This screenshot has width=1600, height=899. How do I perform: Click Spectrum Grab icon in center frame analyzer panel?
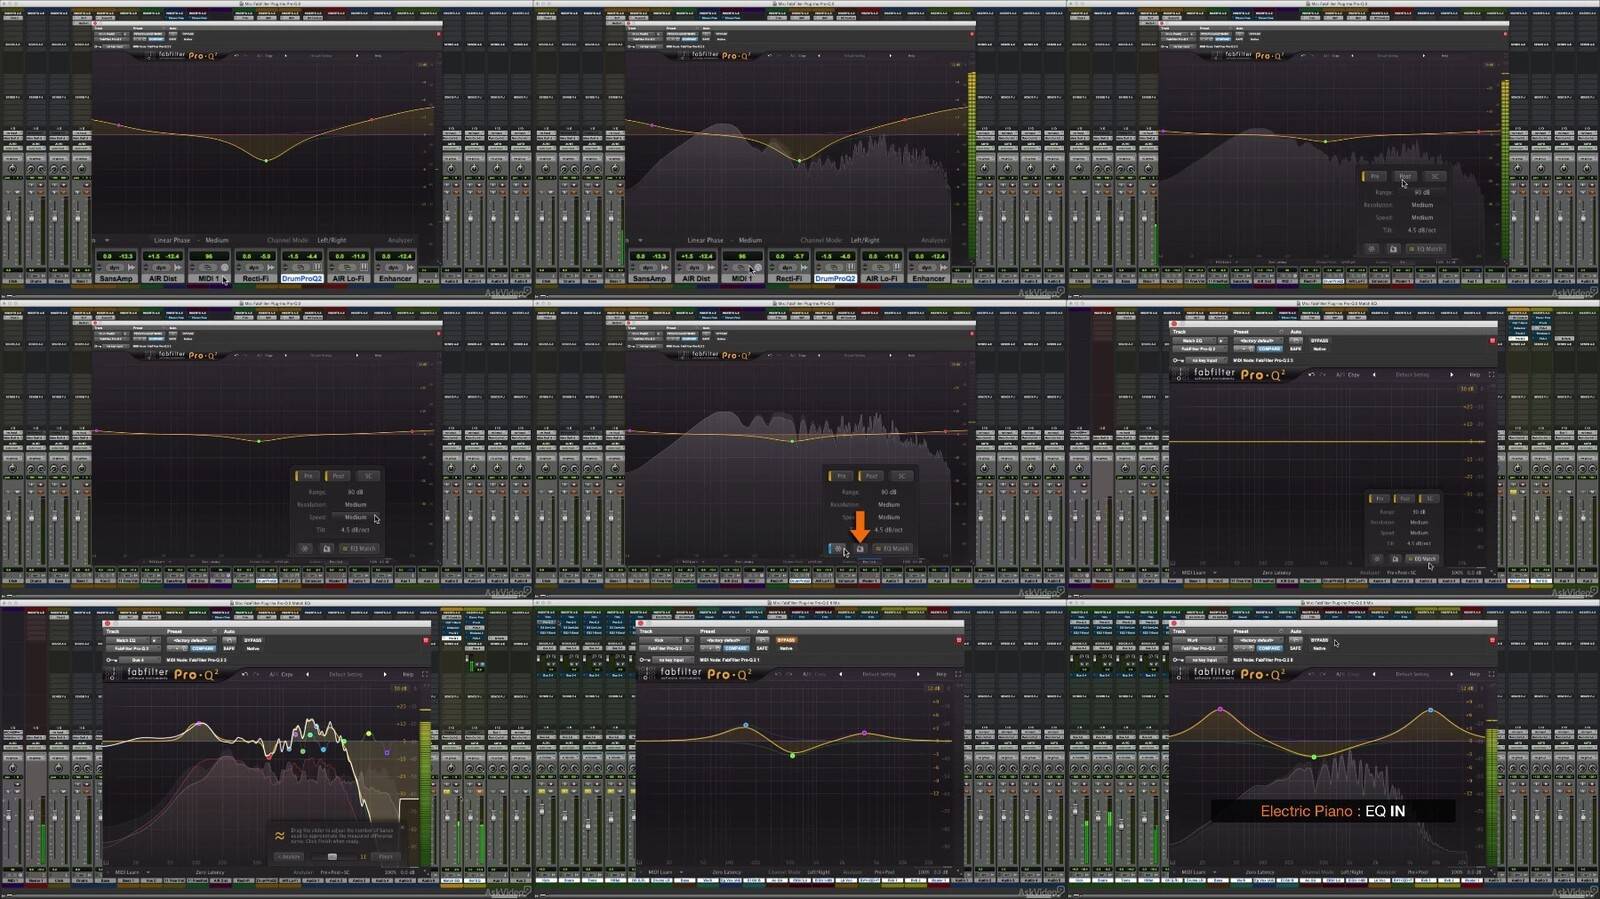point(859,548)
